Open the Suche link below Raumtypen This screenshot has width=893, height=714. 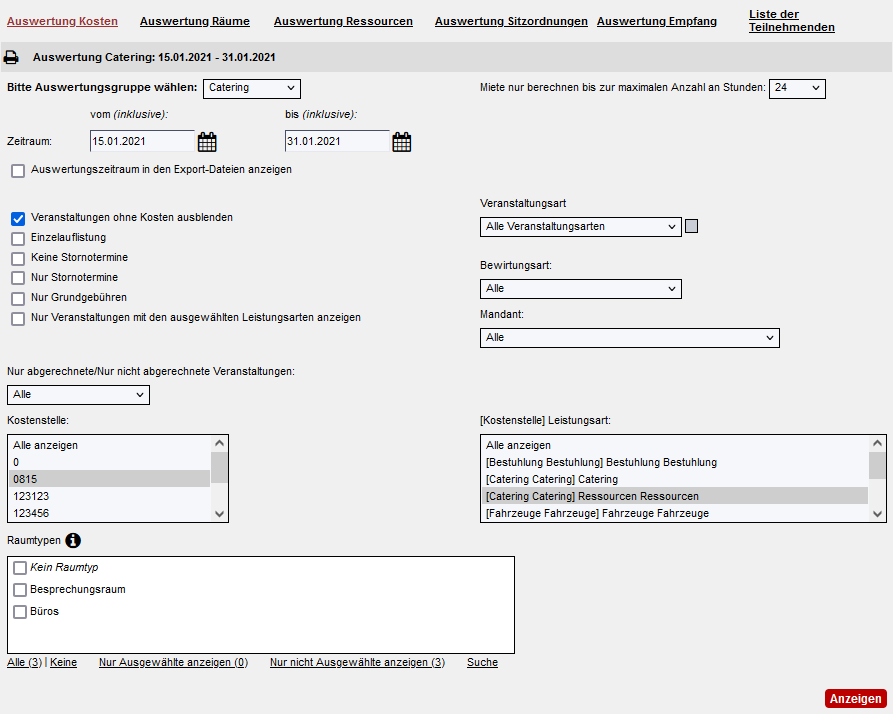[x=482, y=662]
